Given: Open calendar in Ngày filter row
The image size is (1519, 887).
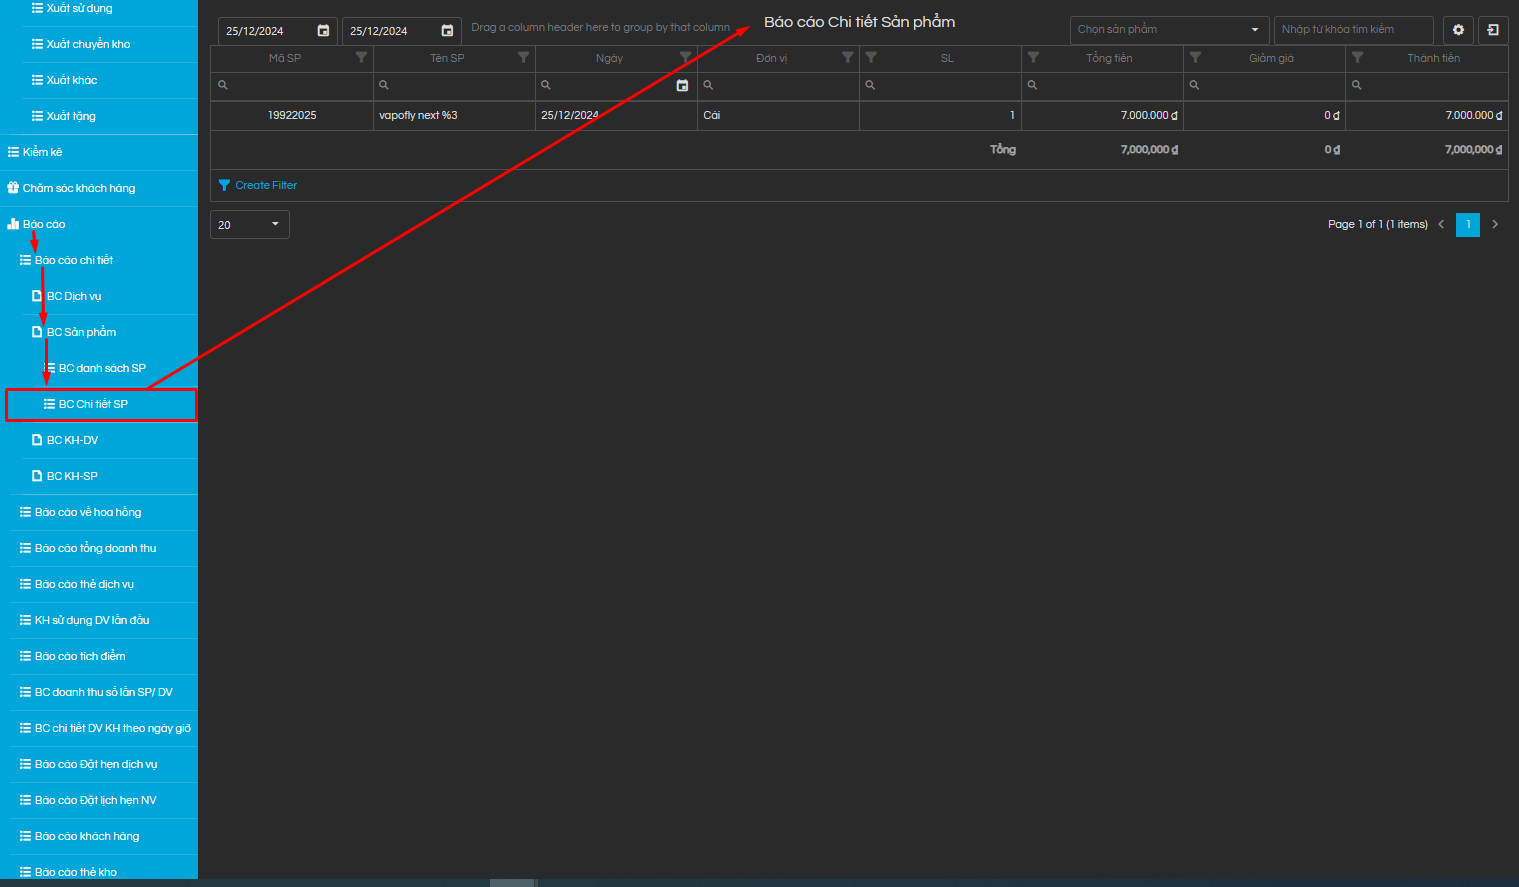Looking at the screenshot, I should pyautogui.click(x=682, y=86).
